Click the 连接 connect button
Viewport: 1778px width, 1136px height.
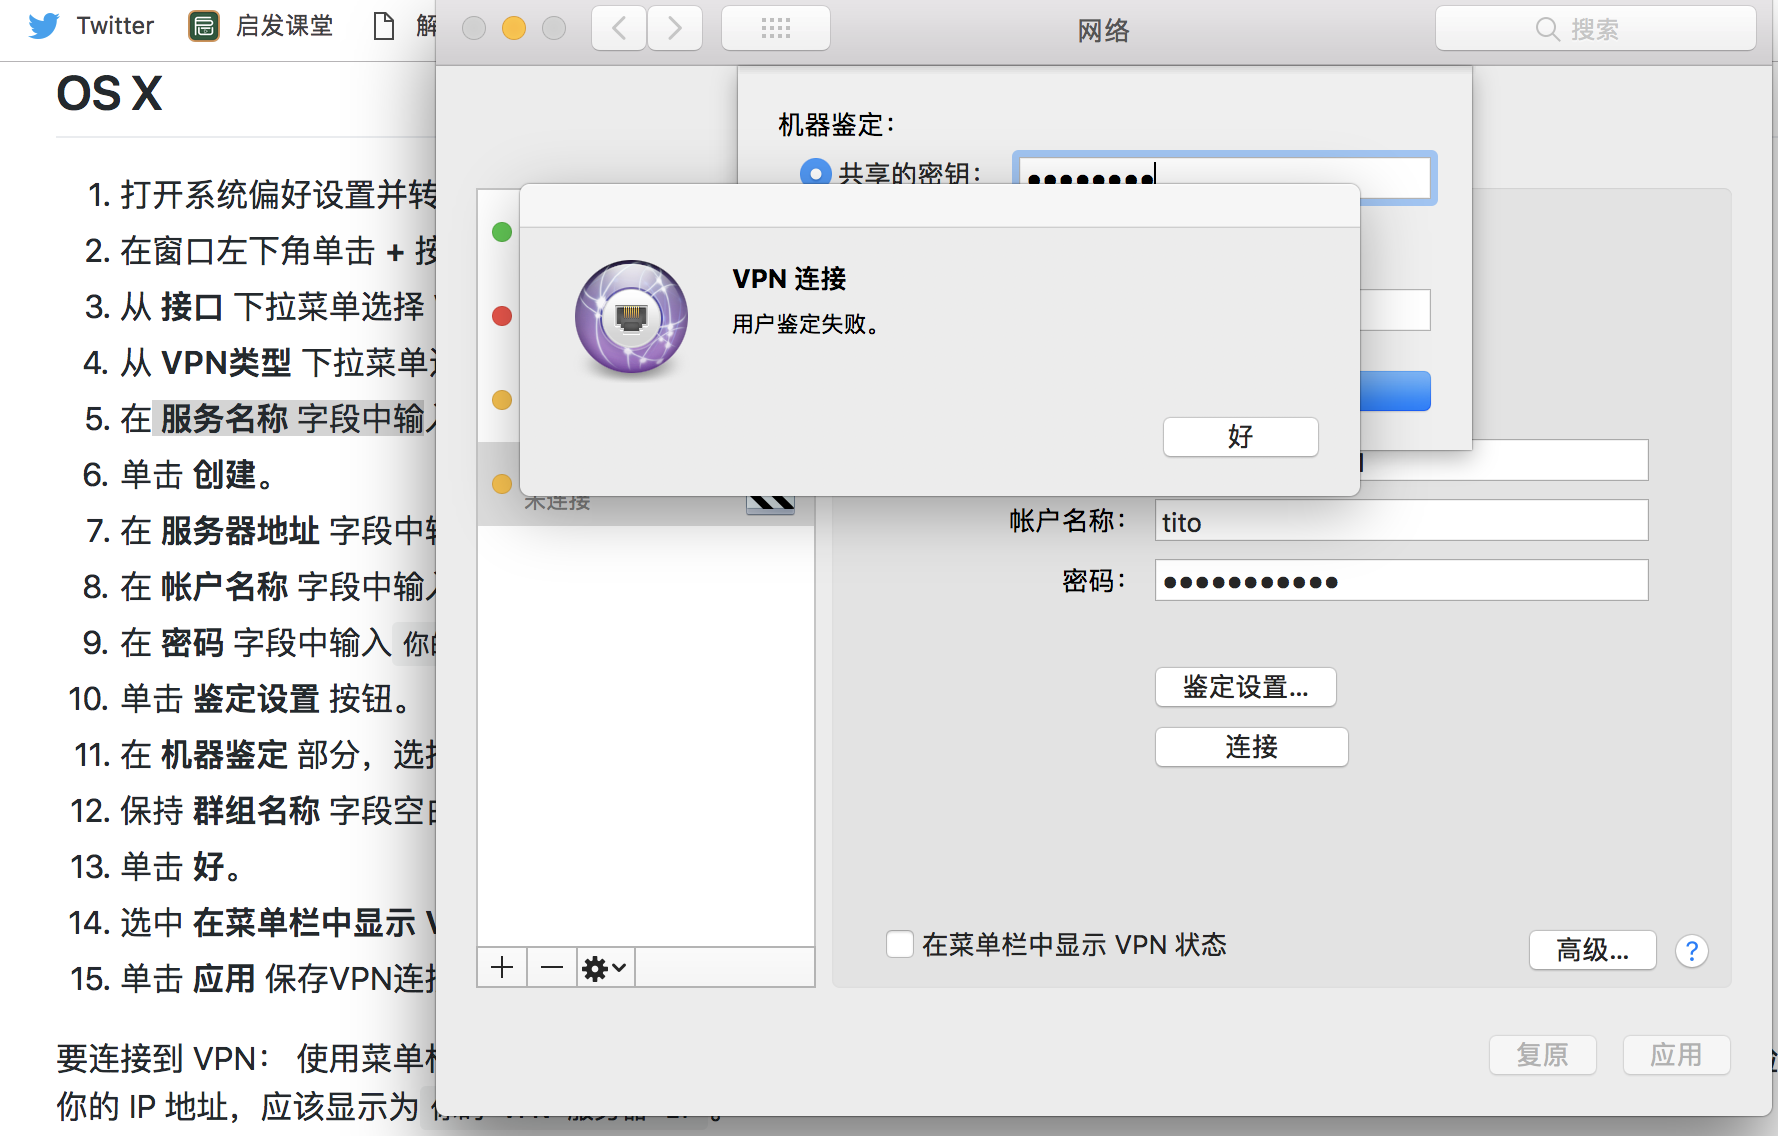click(1251, 747)
